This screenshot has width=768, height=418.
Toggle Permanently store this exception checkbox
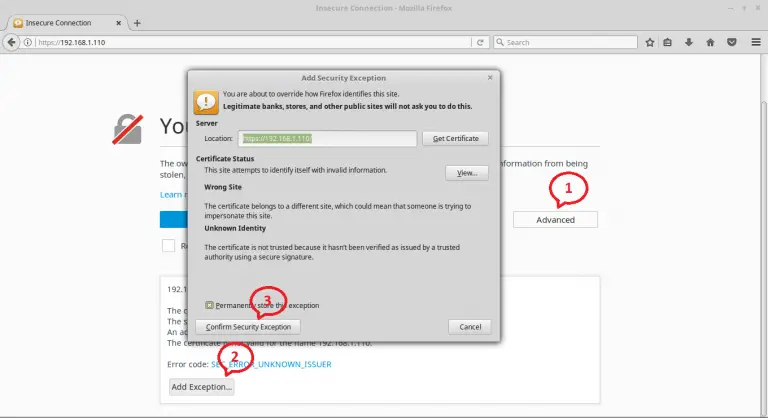point(209,305)
